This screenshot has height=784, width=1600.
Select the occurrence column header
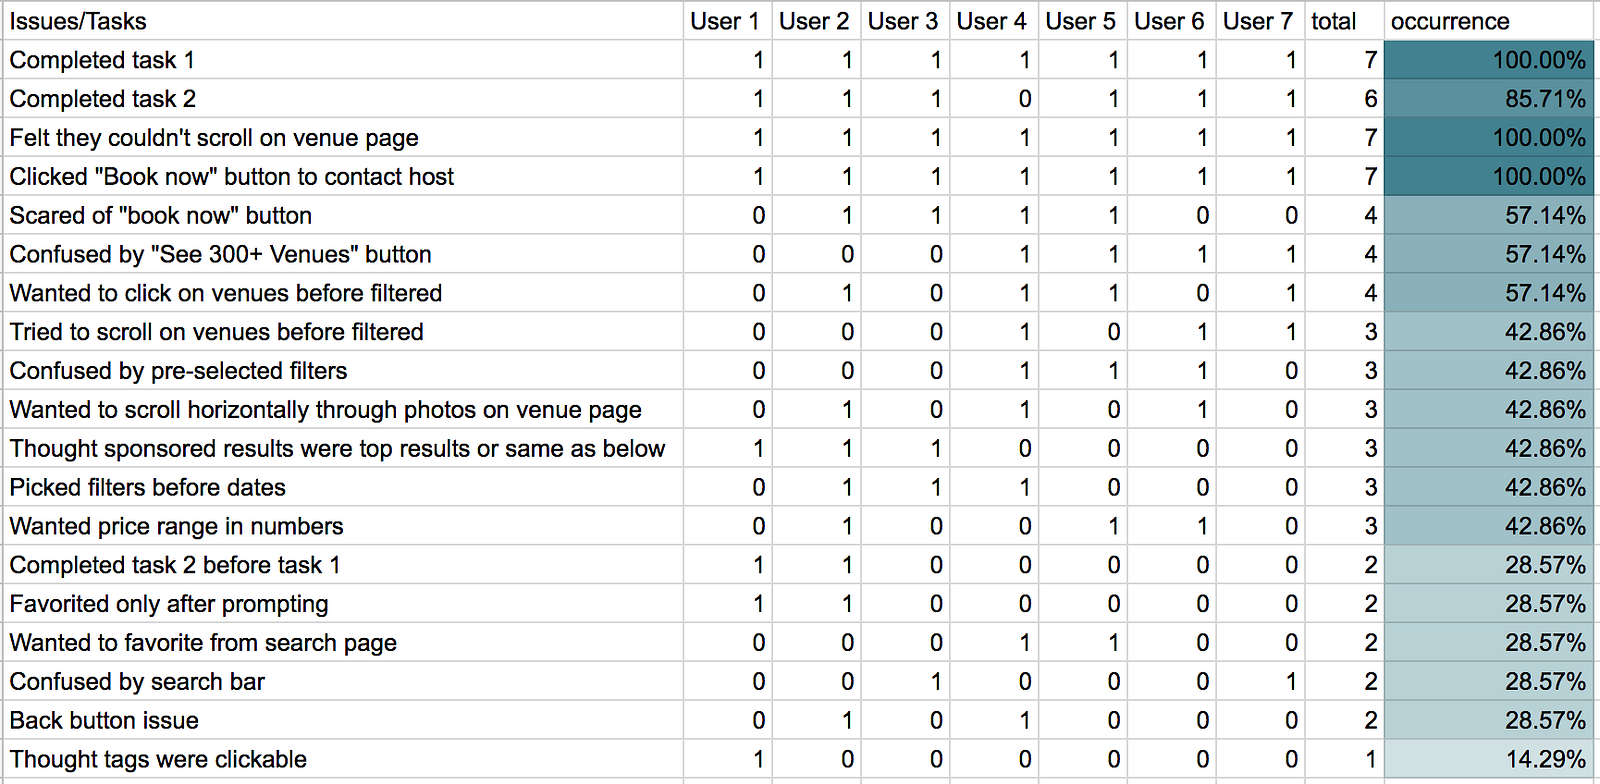click(1450, 21)
